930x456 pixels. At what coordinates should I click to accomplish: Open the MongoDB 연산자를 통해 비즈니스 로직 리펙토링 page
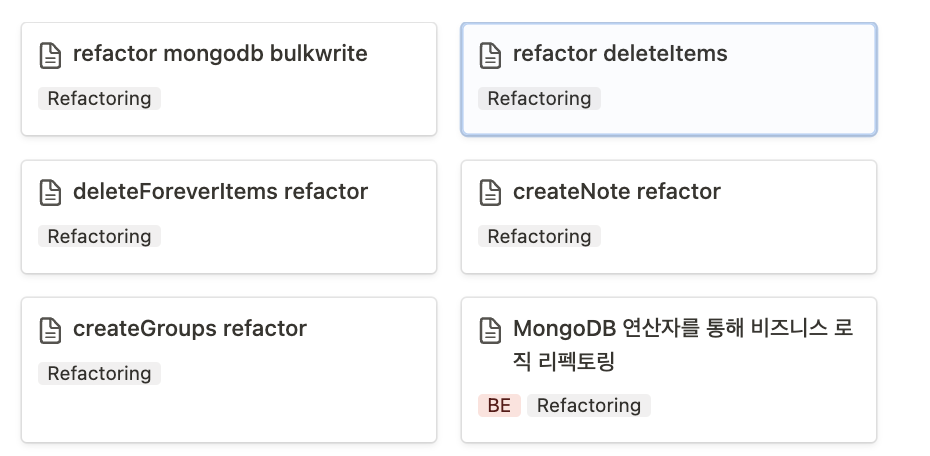[x=682, y=329]
